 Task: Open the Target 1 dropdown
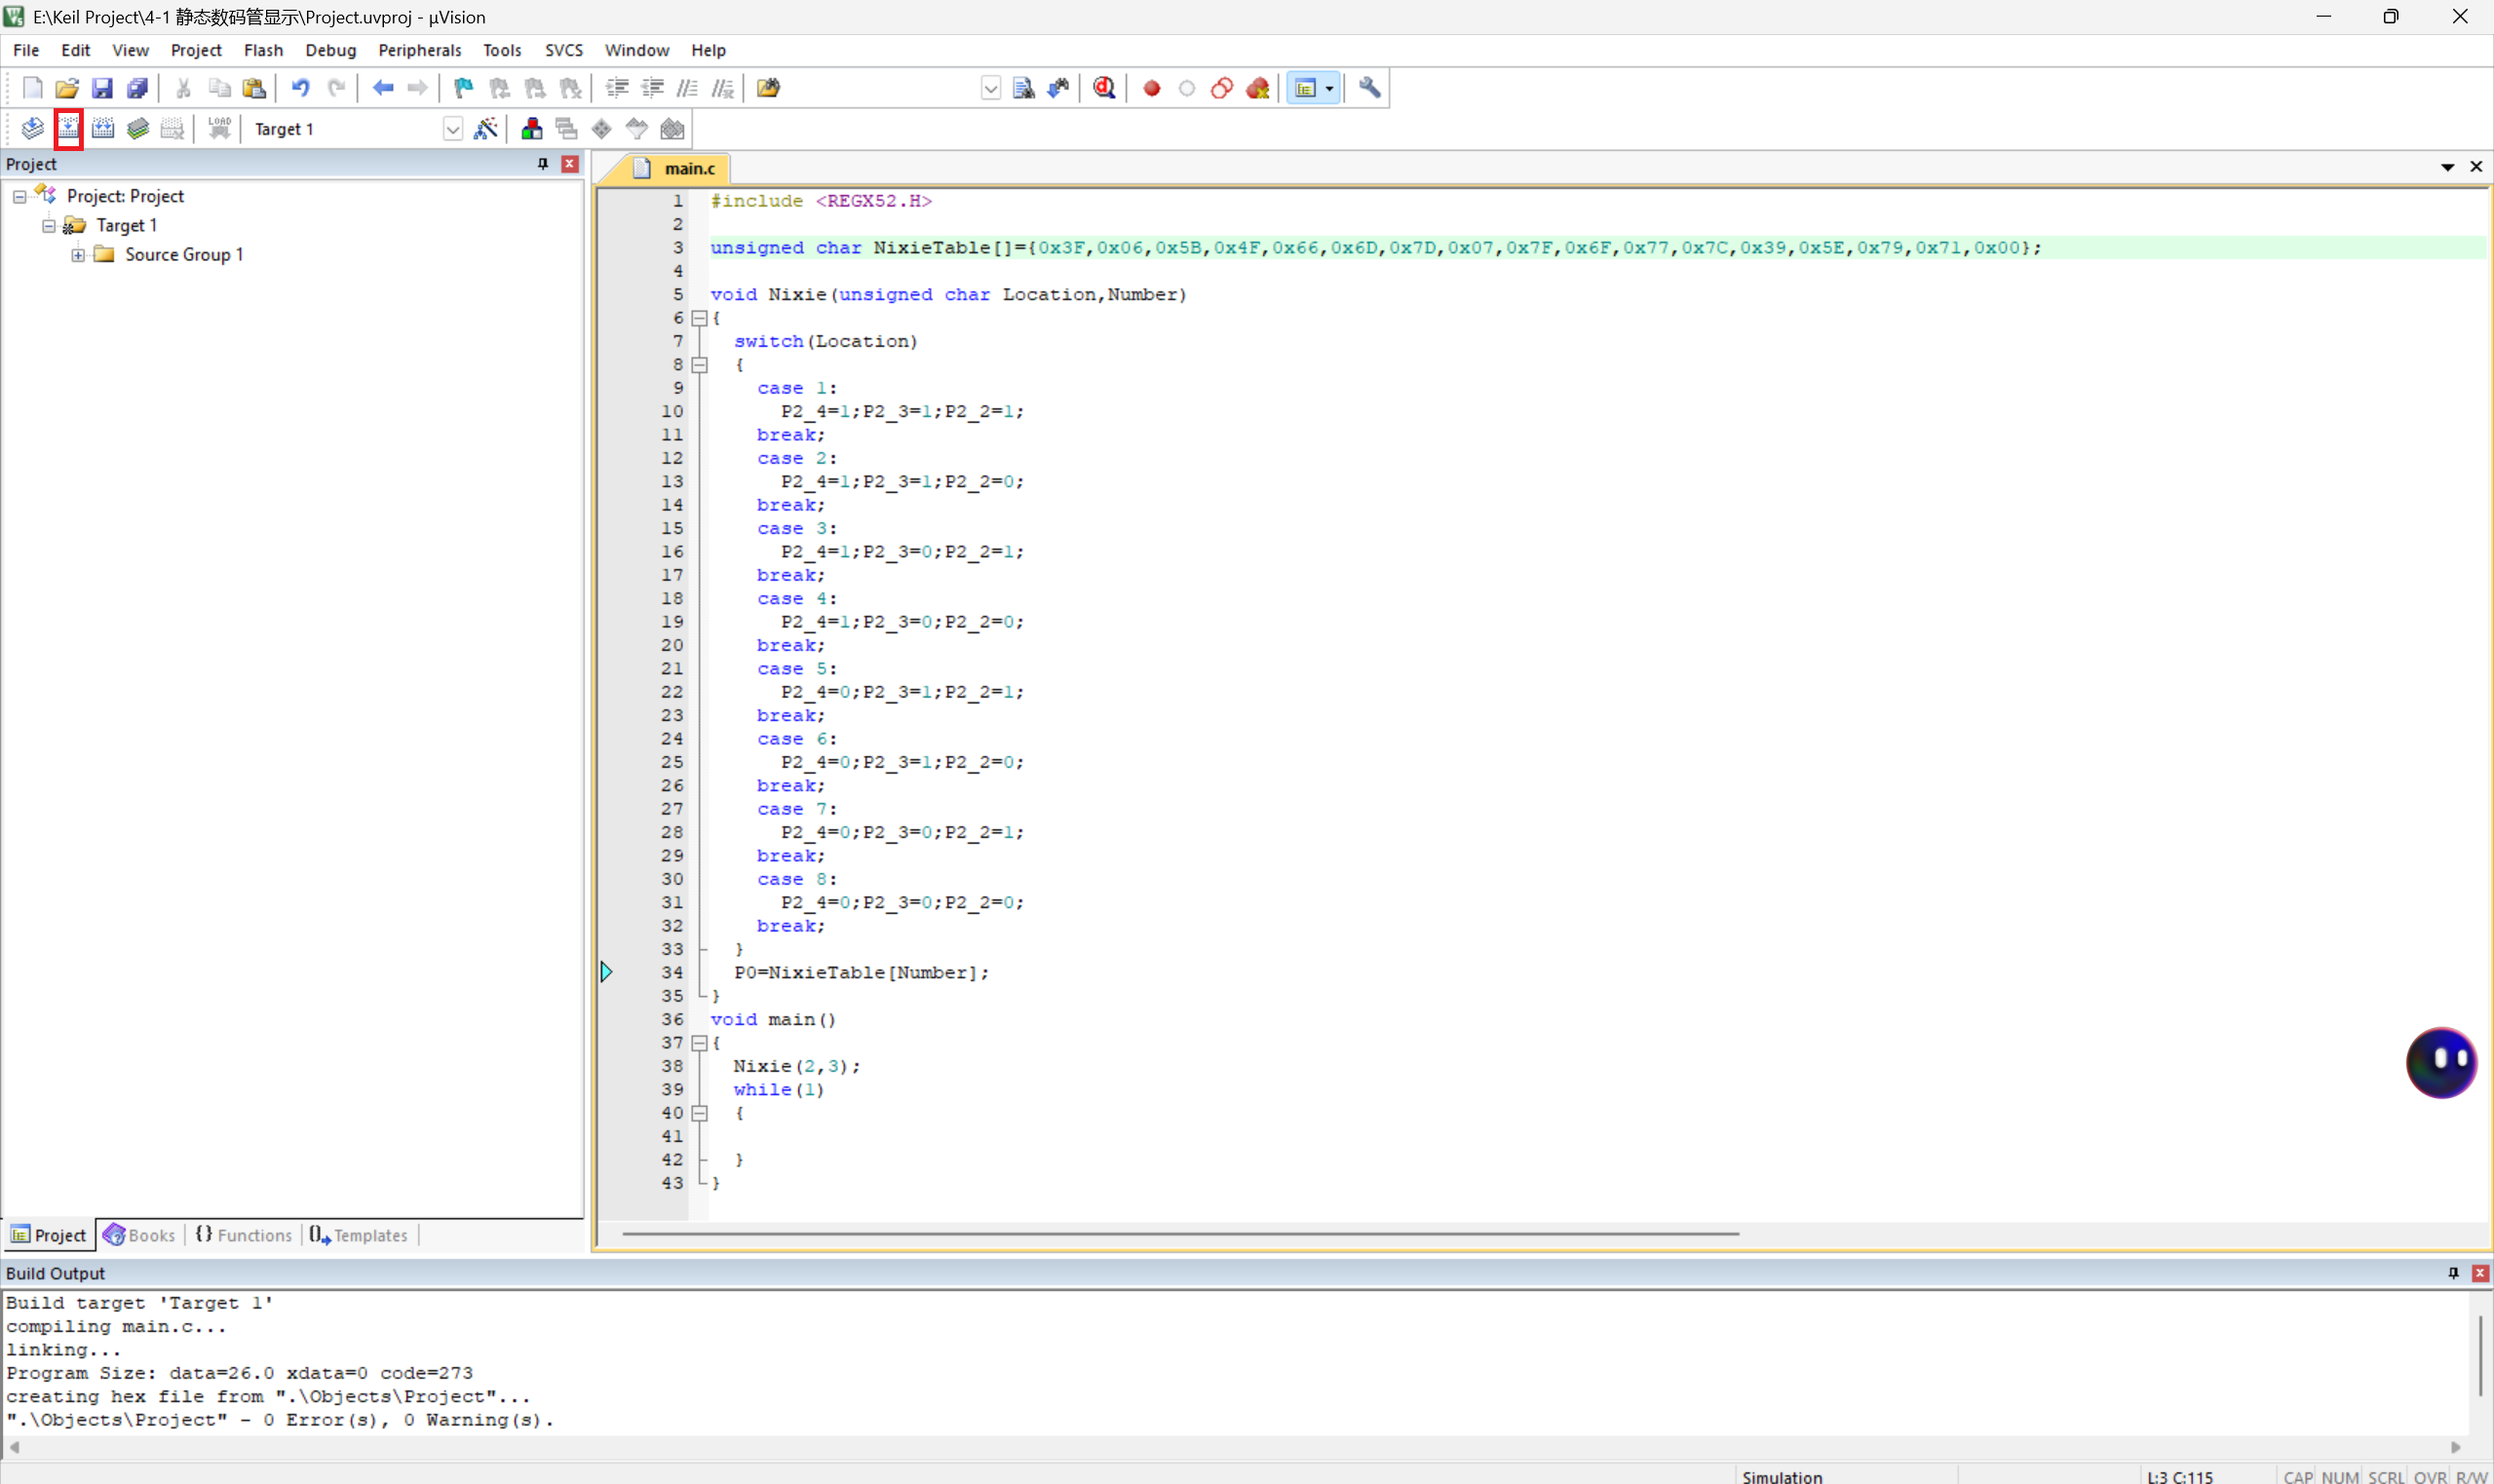(x=452, y=129)
